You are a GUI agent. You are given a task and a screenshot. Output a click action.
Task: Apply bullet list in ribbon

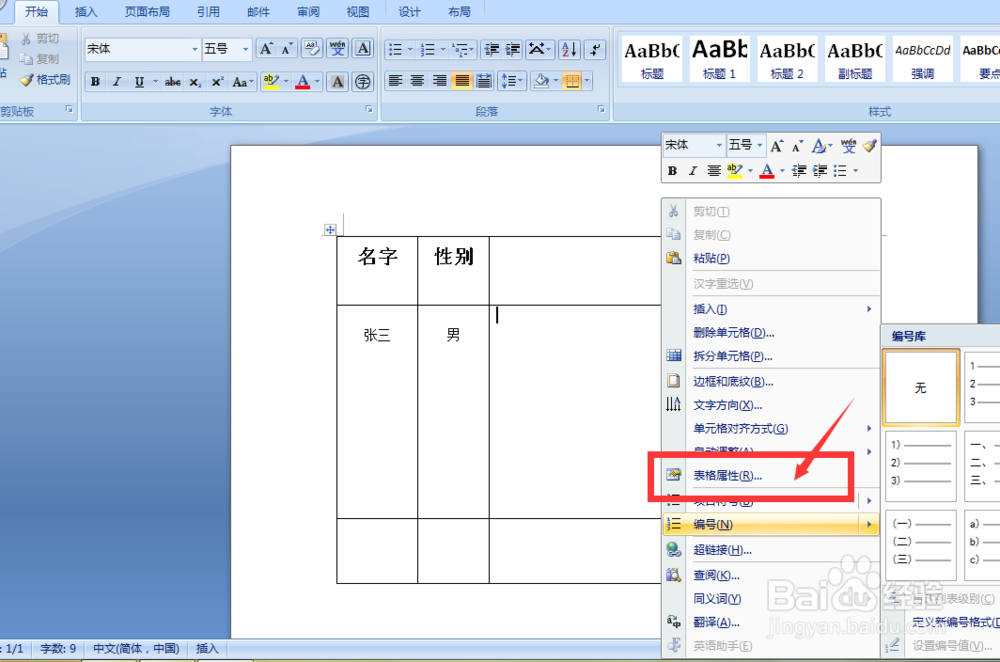tap(395, 49)
